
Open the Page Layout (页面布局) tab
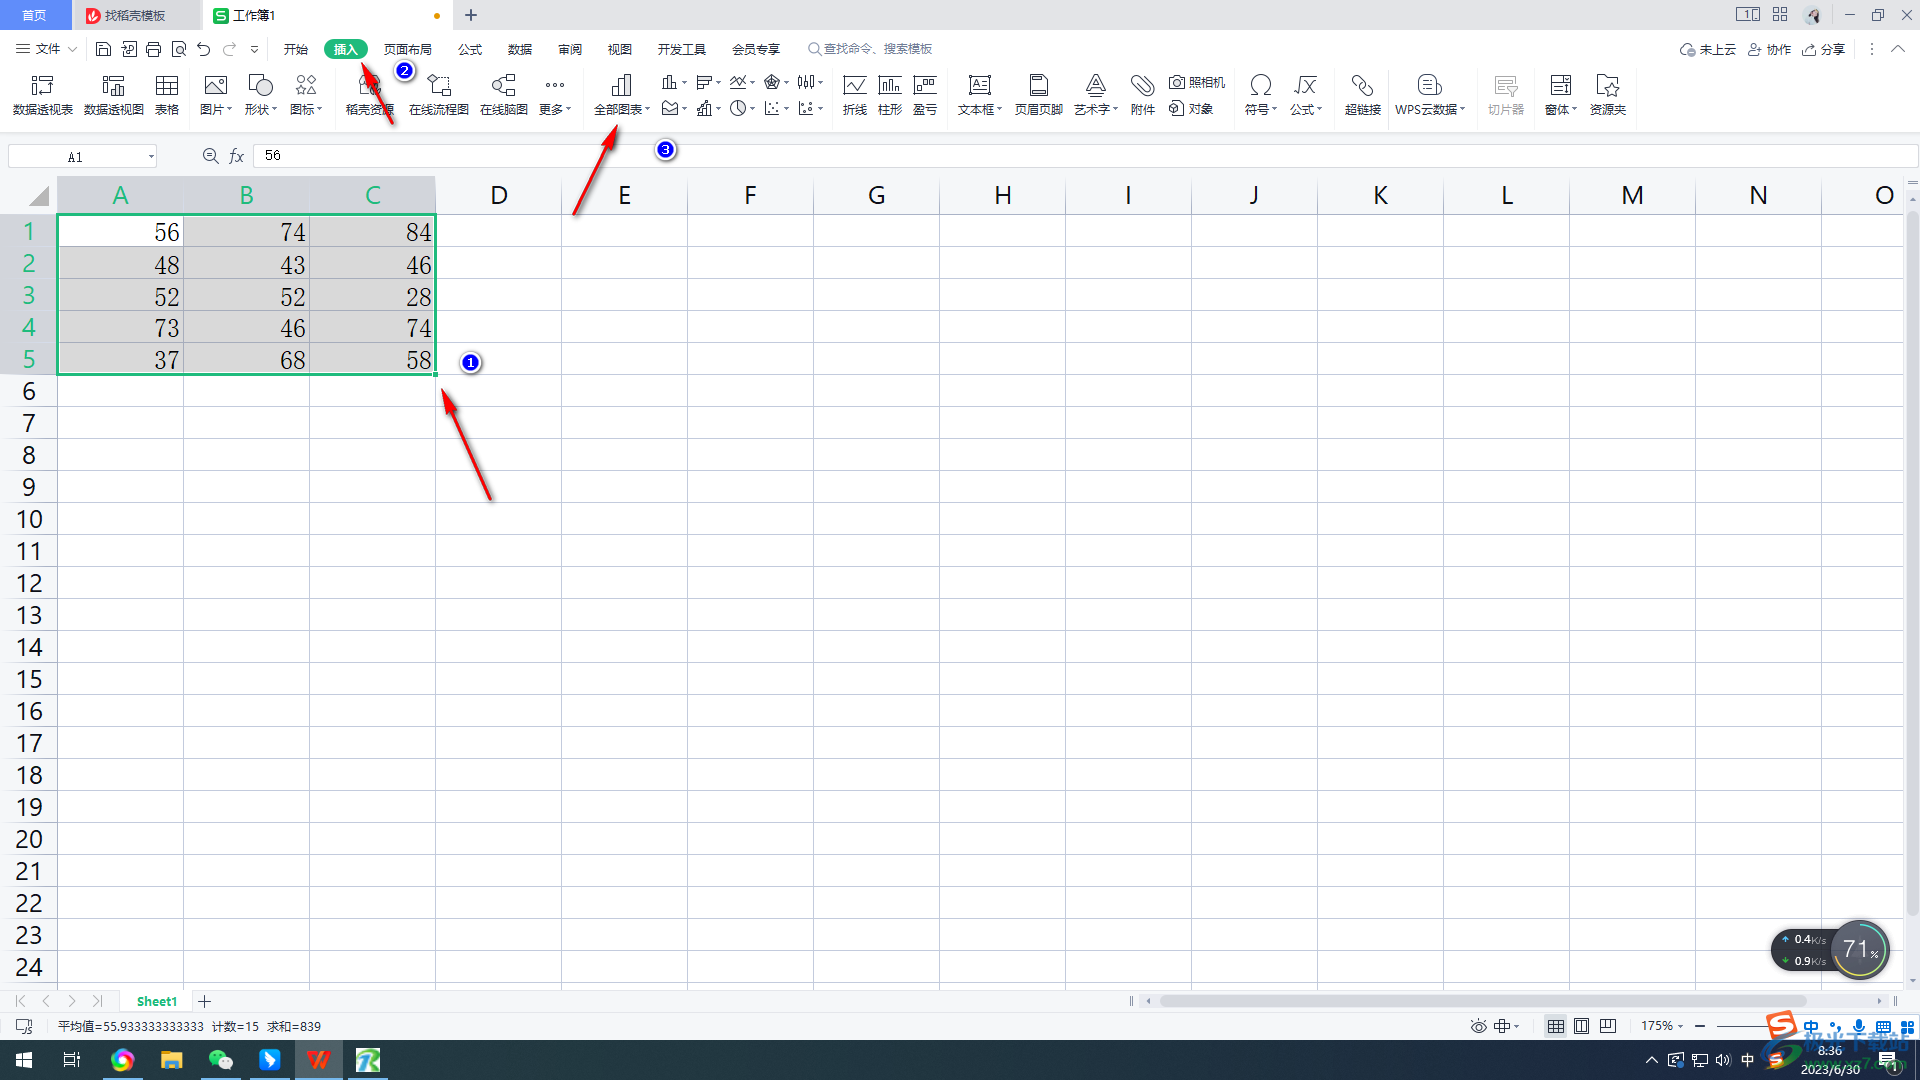[408, 49]
